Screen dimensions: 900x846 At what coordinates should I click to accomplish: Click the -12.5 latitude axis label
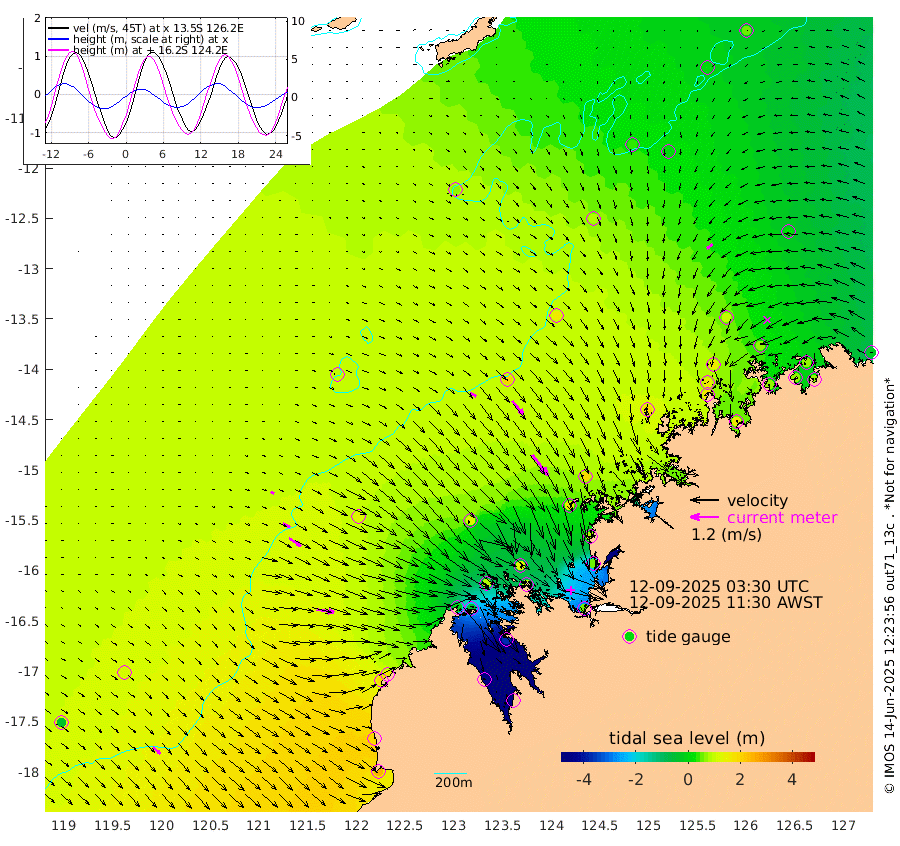[x=22, y=219]
